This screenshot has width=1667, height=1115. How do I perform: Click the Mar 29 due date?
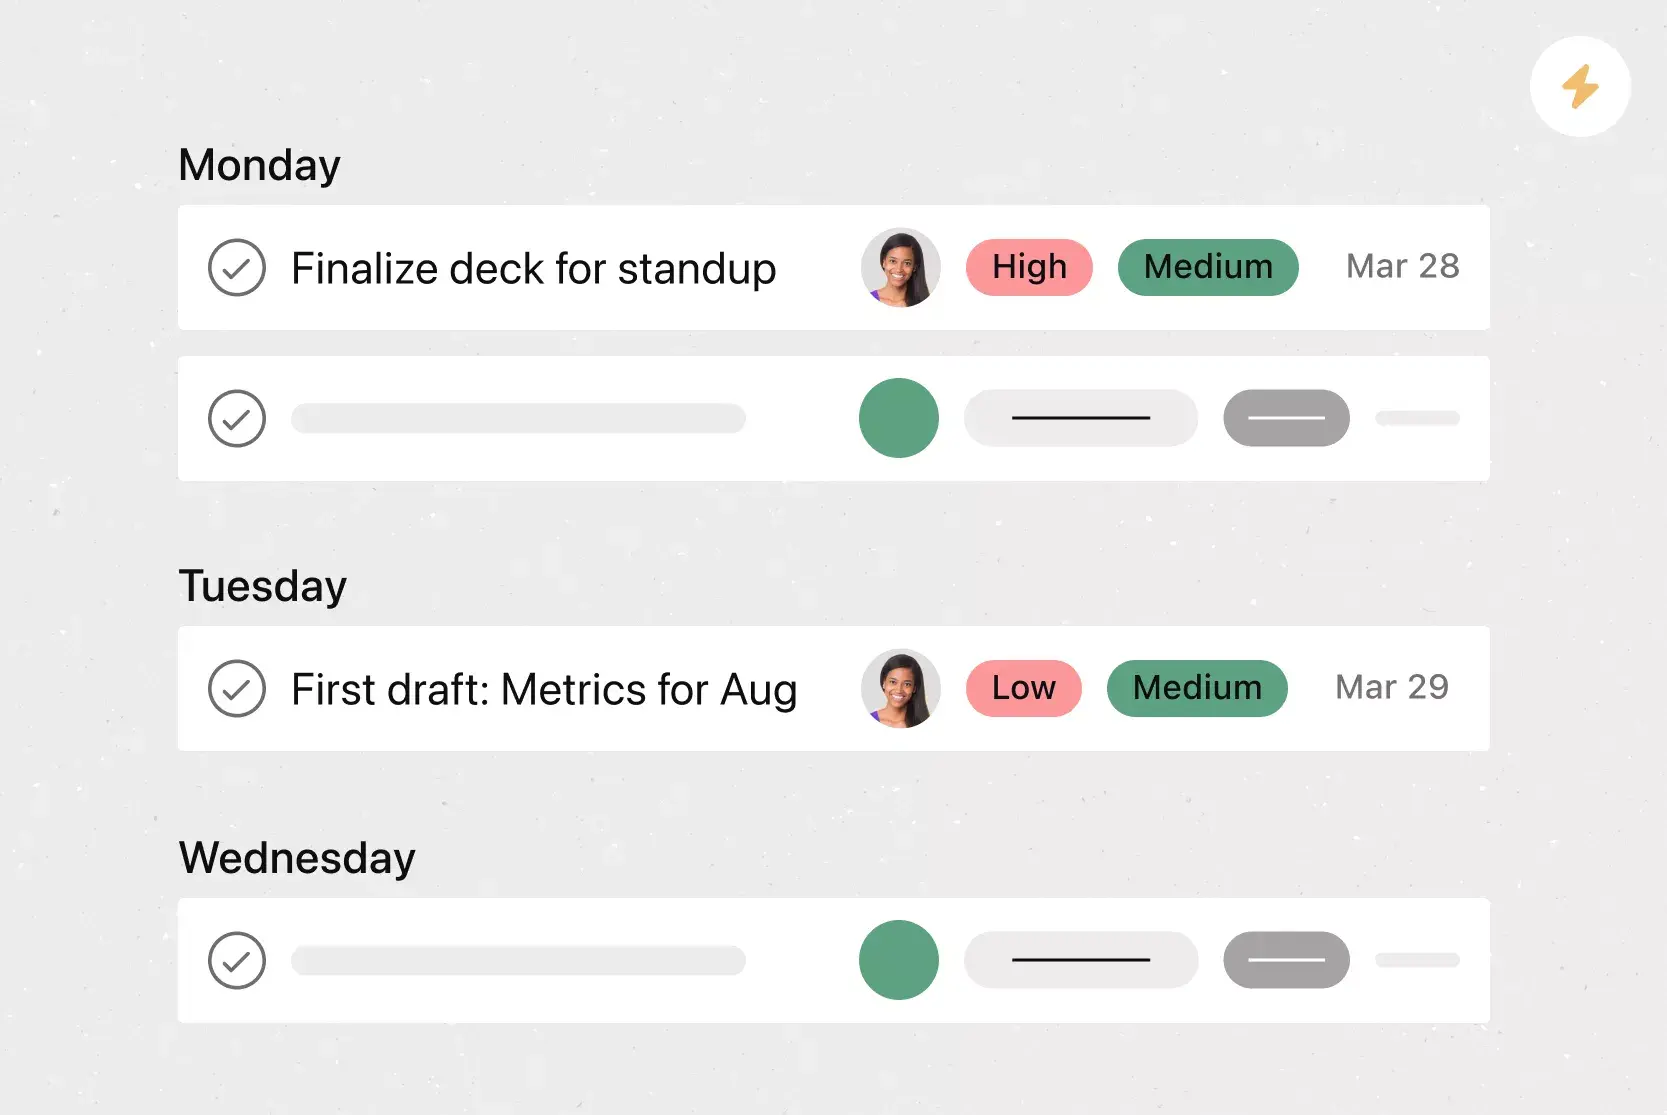coord(1391,688)
